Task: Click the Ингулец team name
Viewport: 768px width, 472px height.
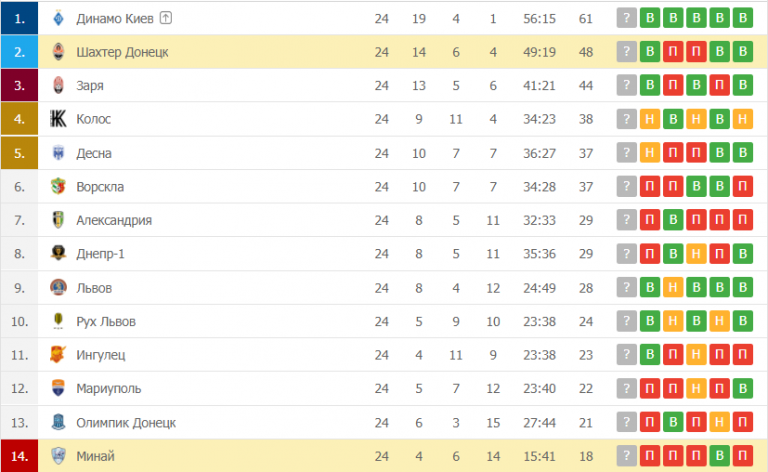Action: point(101,355)
